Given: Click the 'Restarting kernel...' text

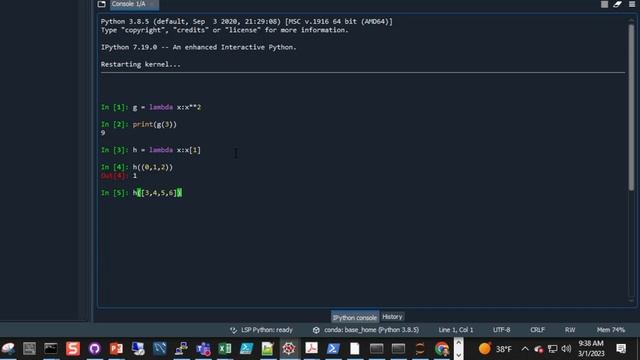Looking at the screenshot, I should 140,64.
